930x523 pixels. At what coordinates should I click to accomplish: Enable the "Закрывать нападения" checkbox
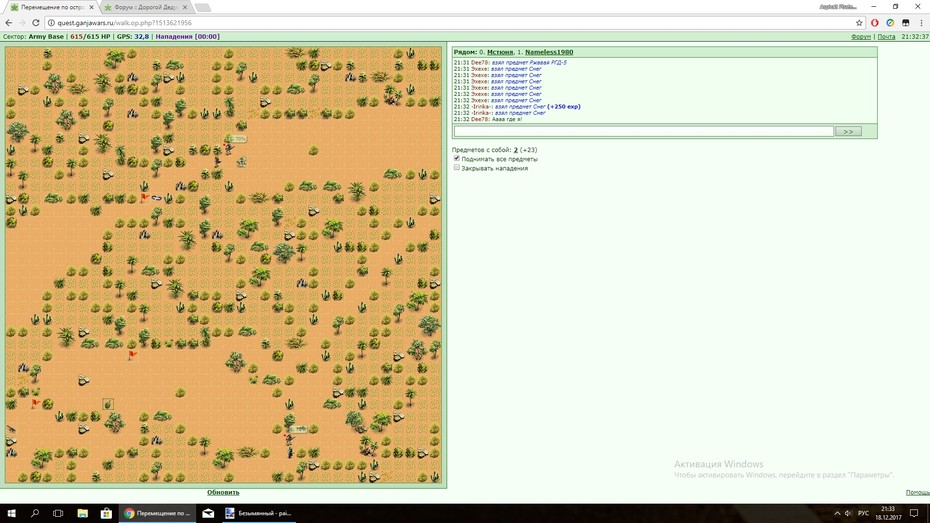457,168
